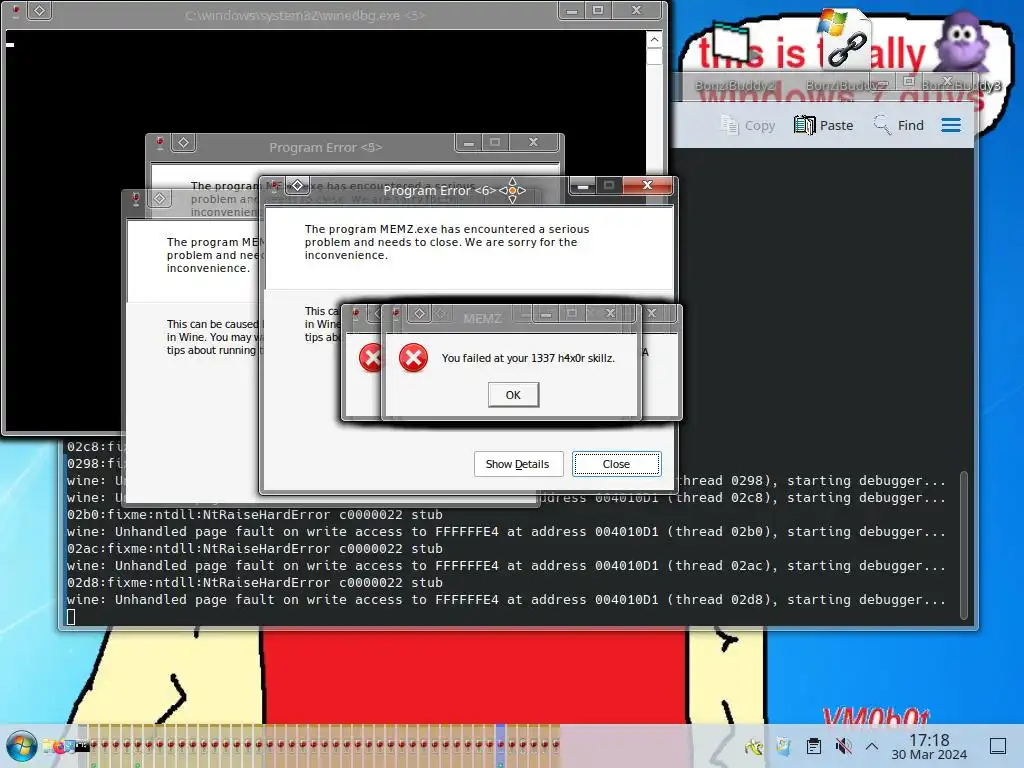Click the Windows 7 Start orb
This screenshot has width=1024, height=768.
pyautogui.click(x=21, y=746)
